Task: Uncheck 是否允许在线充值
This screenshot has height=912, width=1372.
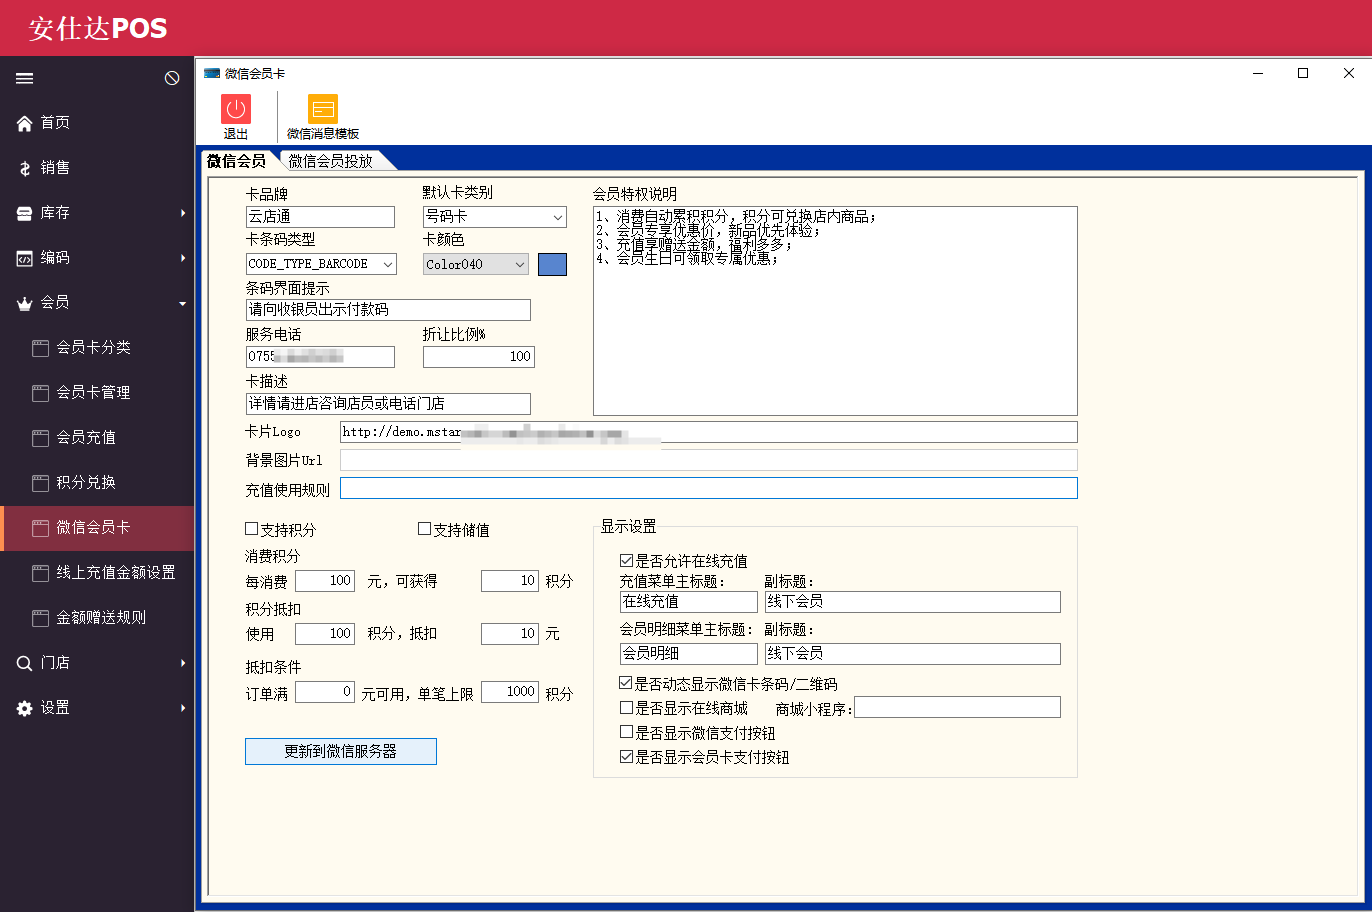Action: (x=626, y=561)
